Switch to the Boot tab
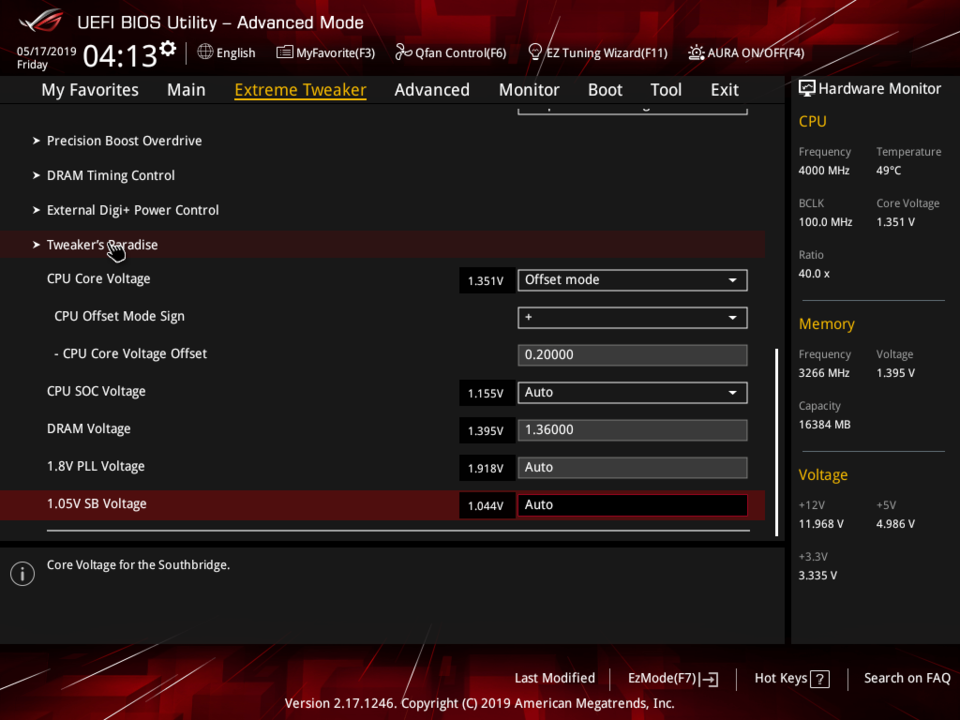The image size is (960, 720). tap(605, 90)
